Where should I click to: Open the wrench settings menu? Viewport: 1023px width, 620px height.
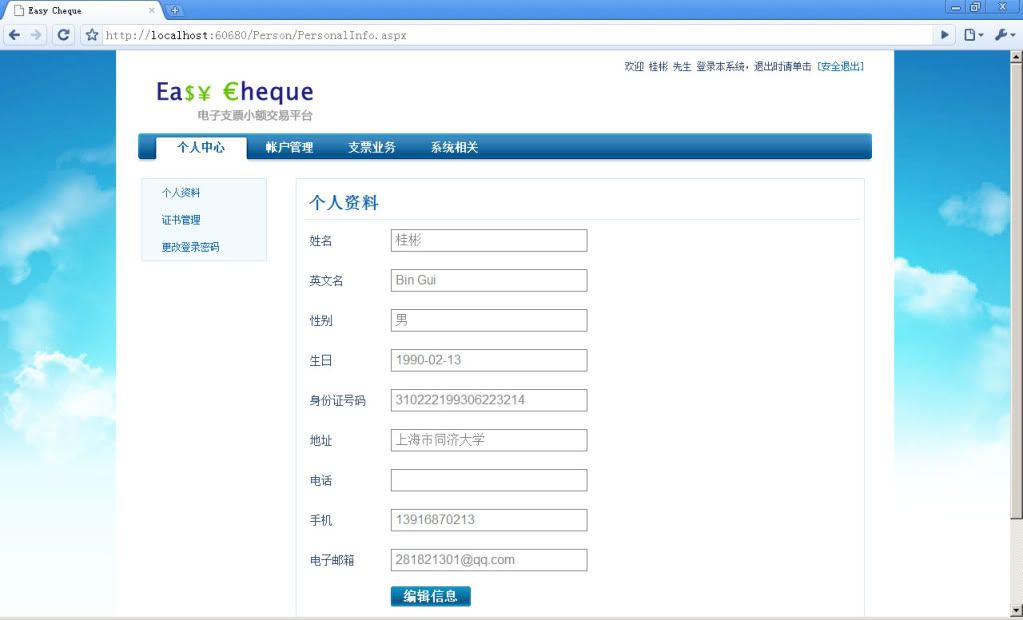(1004, 35)
